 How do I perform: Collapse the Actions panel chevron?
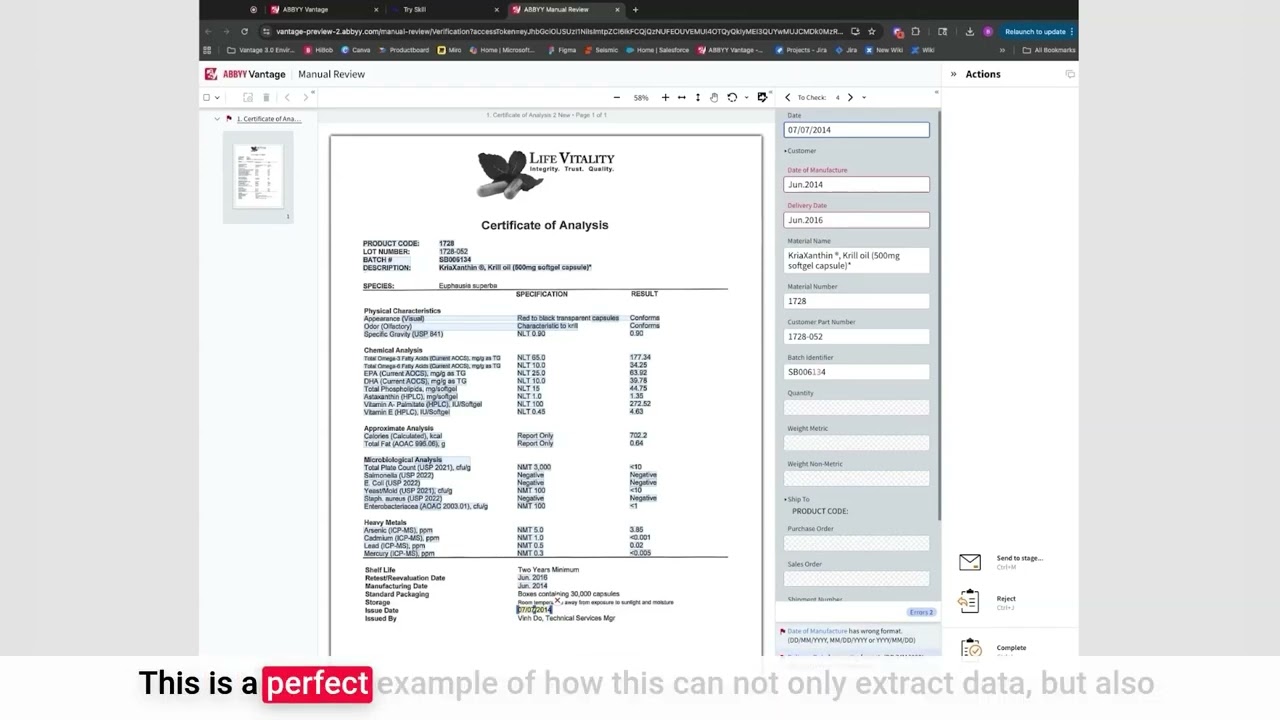tap(953, 74)
